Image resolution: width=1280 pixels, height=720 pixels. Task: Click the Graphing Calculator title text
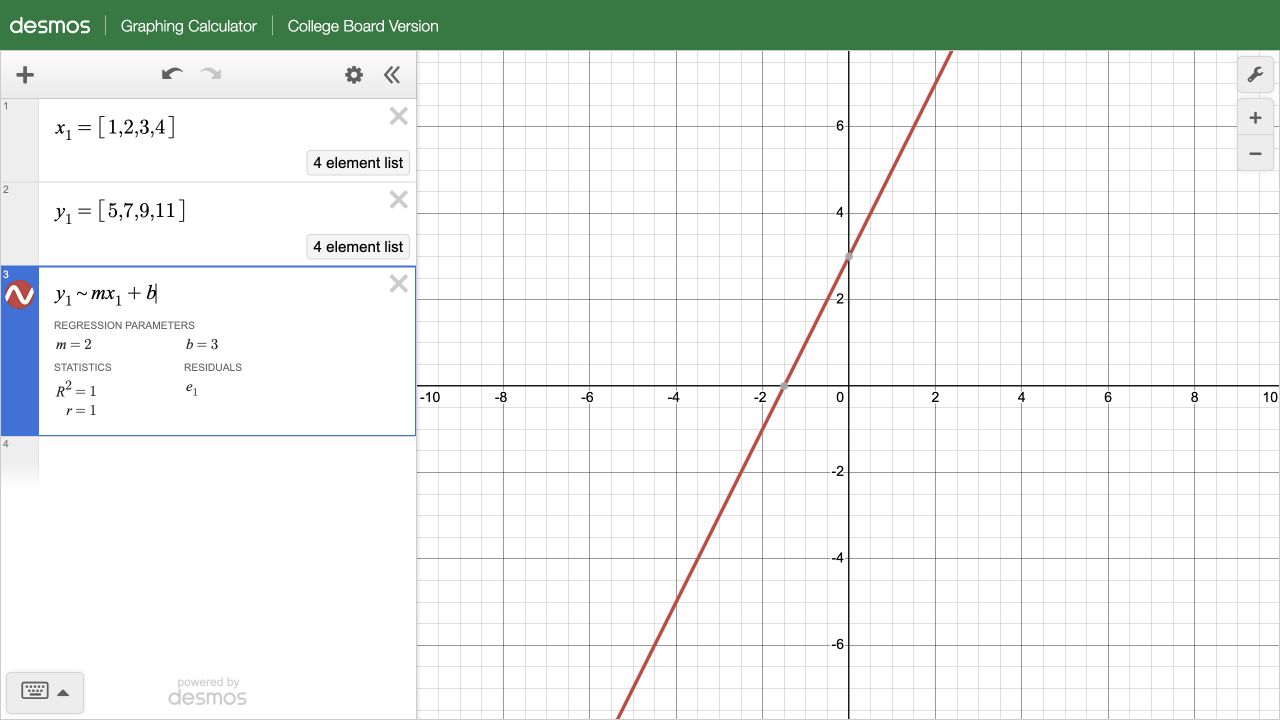[189, 26]
